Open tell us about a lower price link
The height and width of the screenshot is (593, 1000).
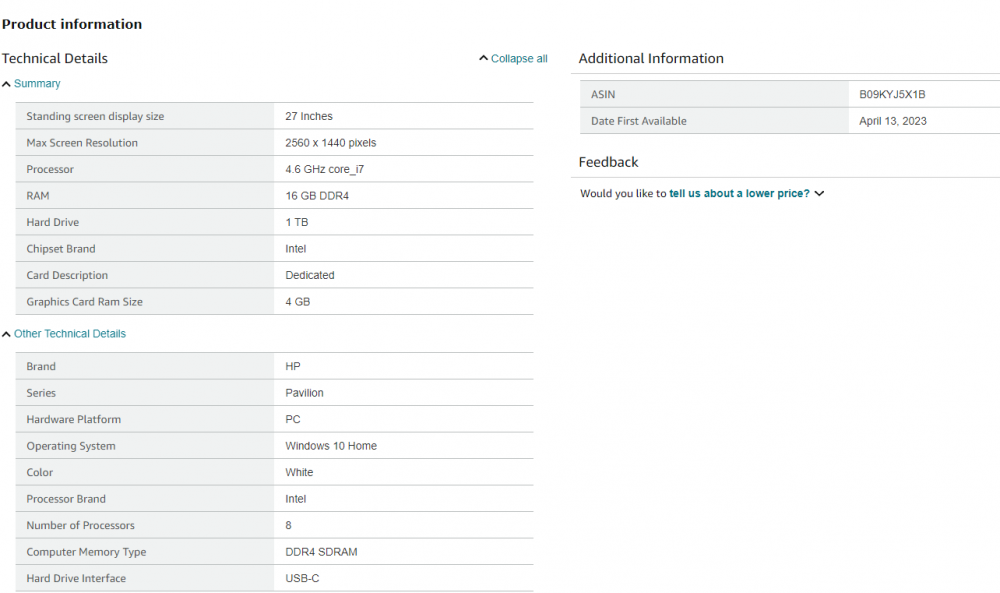[739, 193]
